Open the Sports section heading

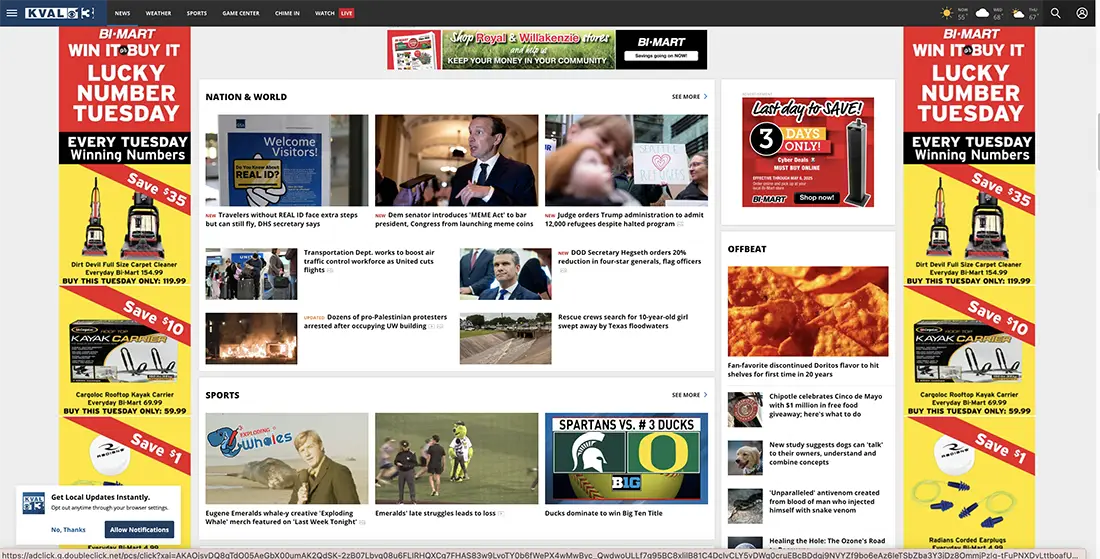tap(222, 395)
